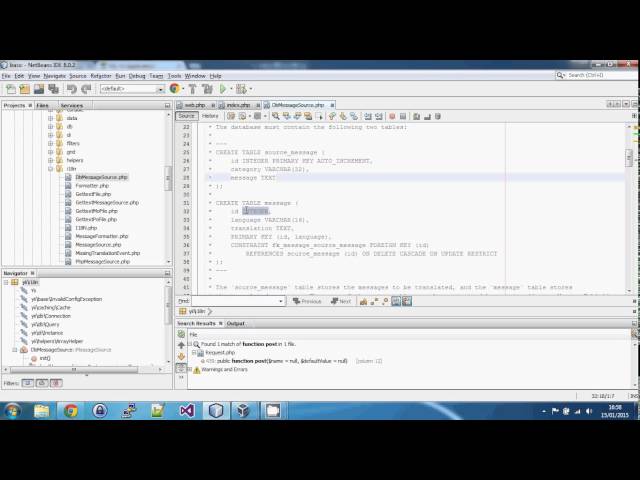Toggle third red Navigator filter button
Viewport: 640px width, 480px height.
56,383
